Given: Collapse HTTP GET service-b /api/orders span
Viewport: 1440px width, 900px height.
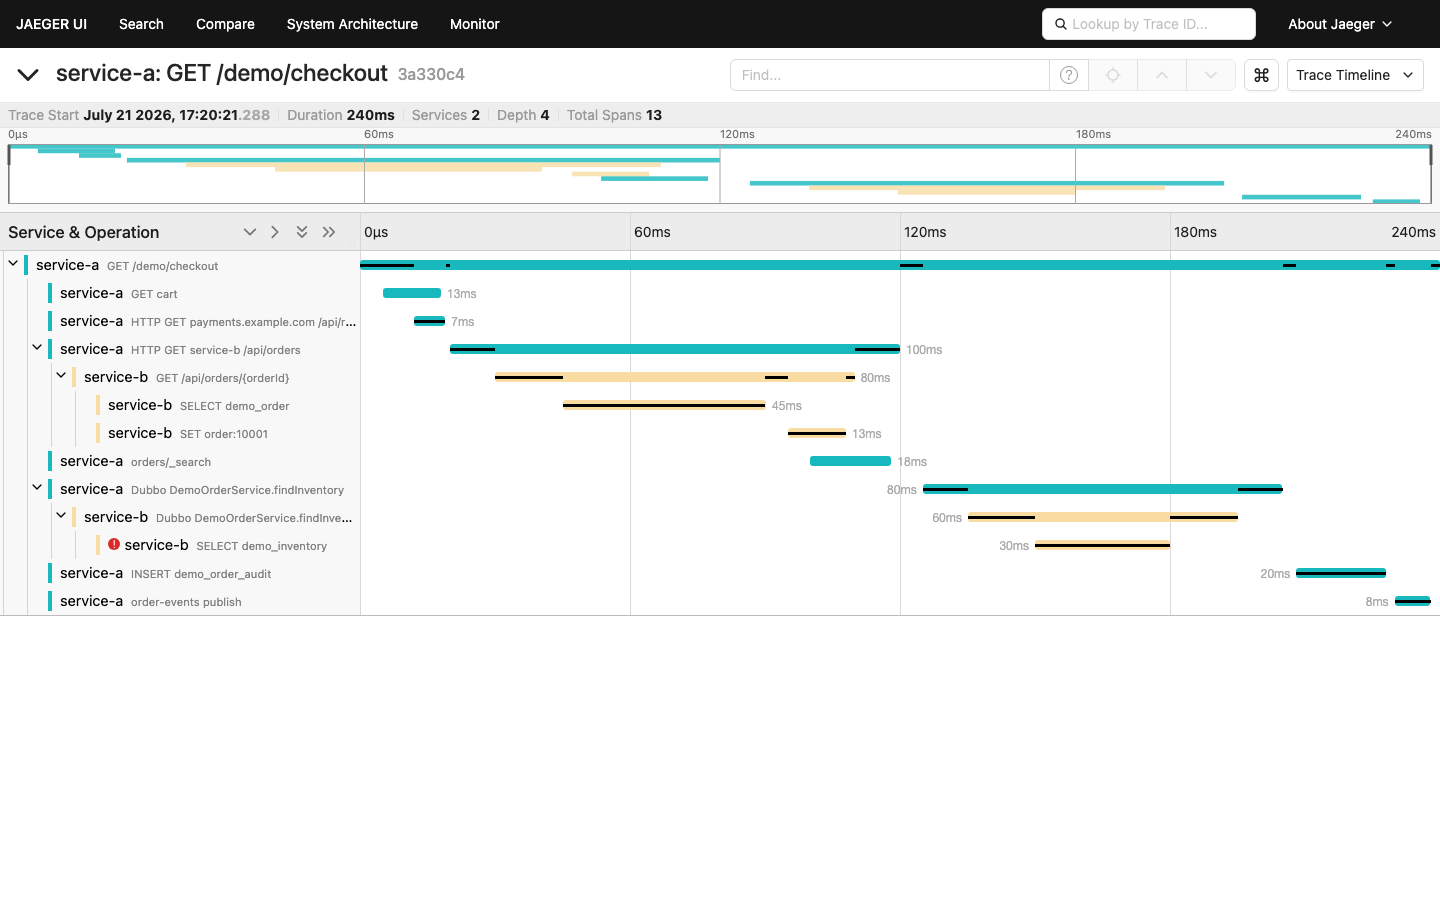Looking at the screenshot, I should (37, 348).
